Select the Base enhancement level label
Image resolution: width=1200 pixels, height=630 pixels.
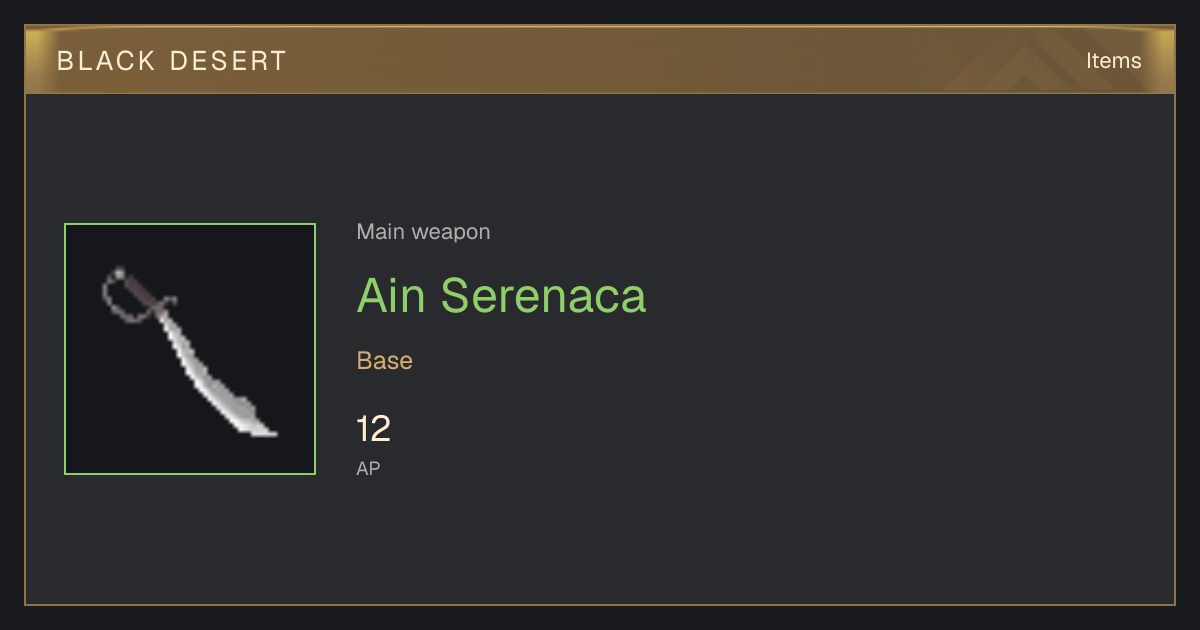384,360
